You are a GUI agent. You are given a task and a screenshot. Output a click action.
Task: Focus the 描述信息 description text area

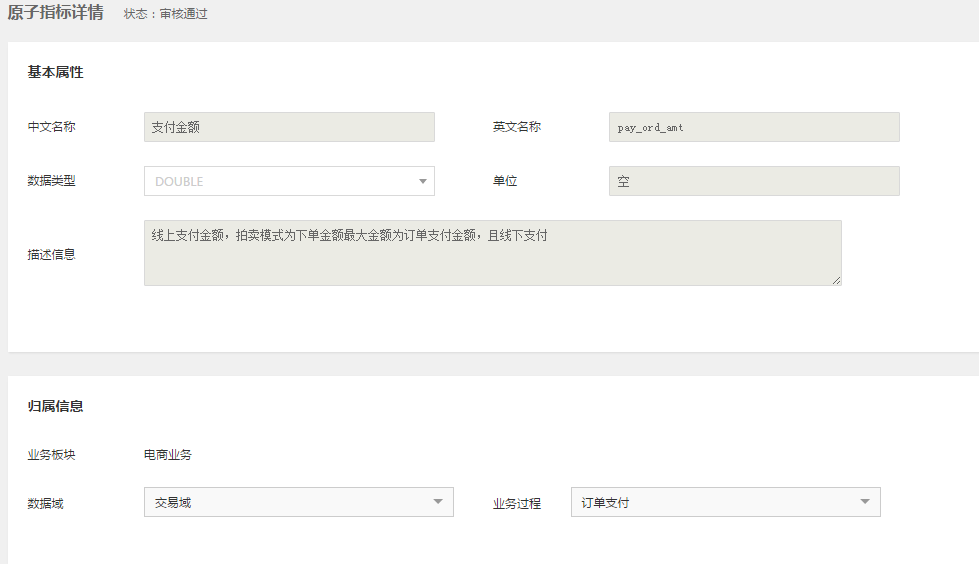tap(492, 253)
